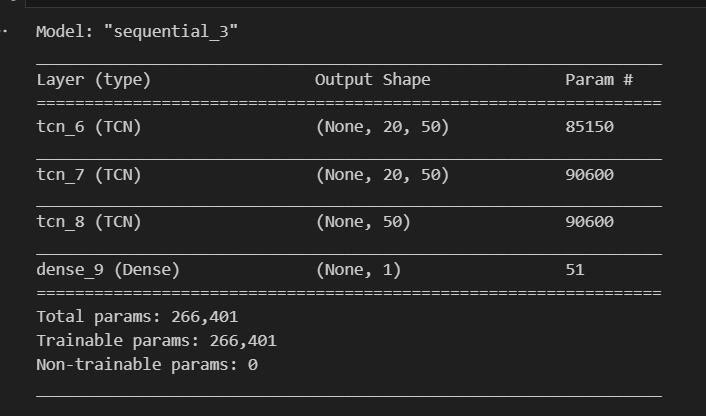Click the tcn_8 parameter count 90600

pyautogui.click(x=589, y=222)
